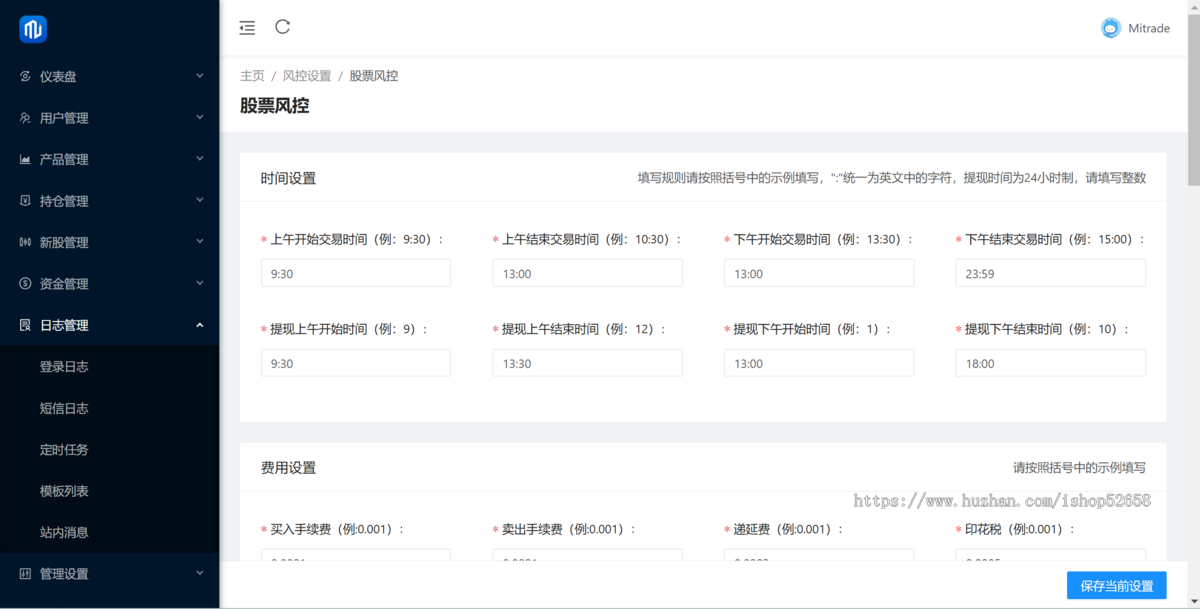Click the 管理设置 settings icon

tap(25, 574)
